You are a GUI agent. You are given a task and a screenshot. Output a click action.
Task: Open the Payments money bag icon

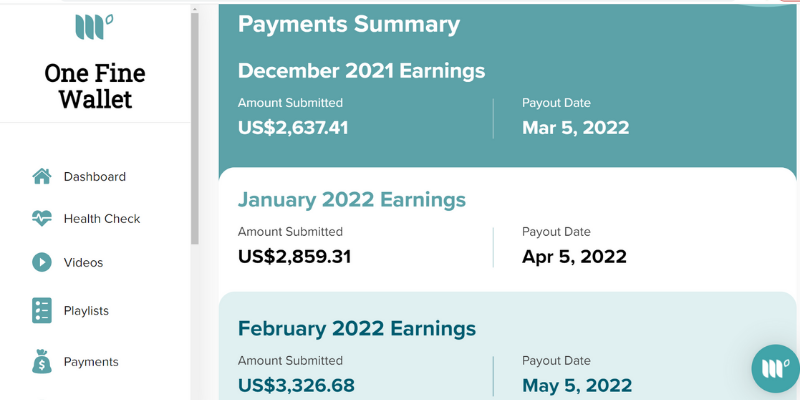42,361
